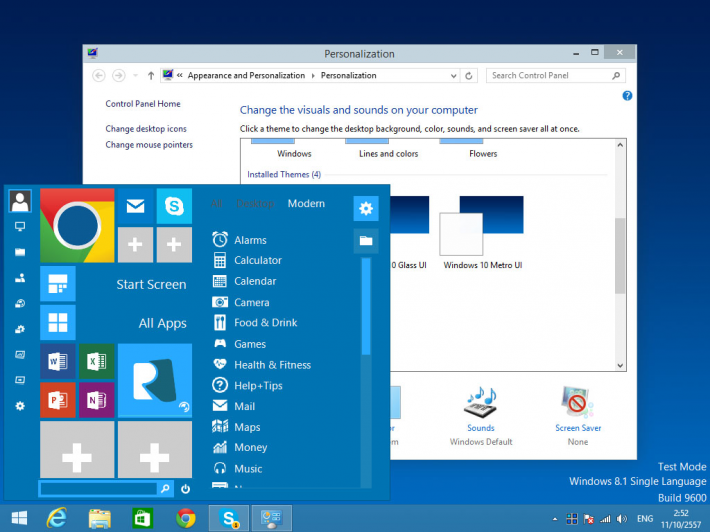This screenshot has width=710, height=532.
Task: Launch the Skype tile in start menu
Action: click(x=174, y=206)
